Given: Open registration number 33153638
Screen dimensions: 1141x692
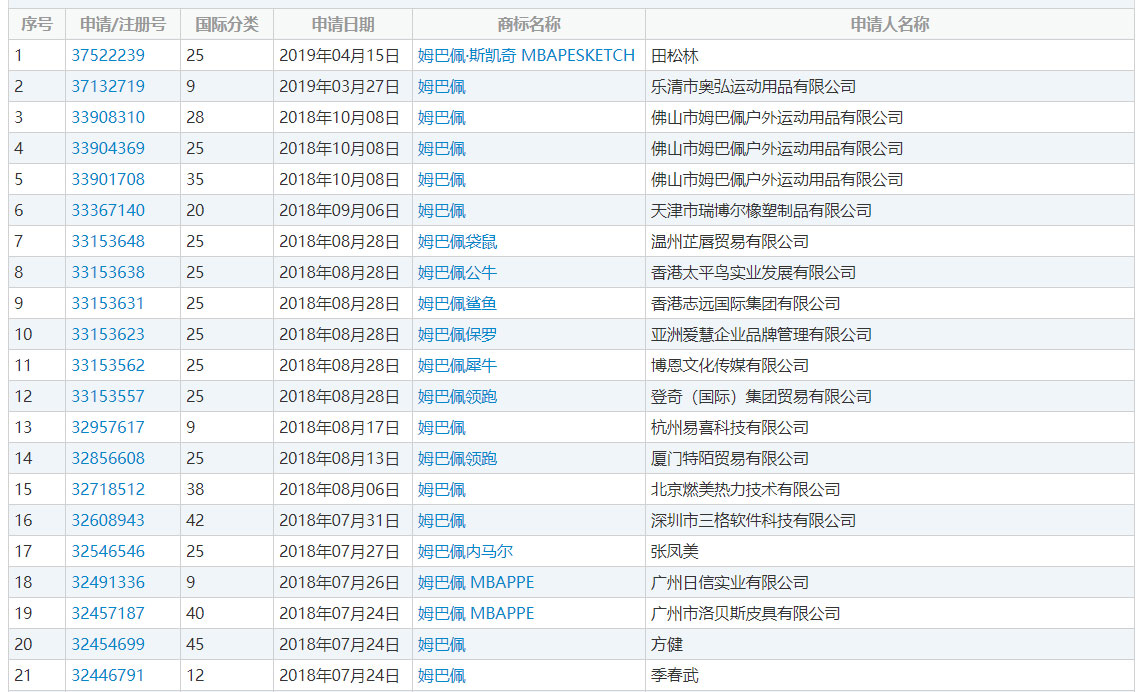Looking at the screenshot, I should click(x=108, y=273).
